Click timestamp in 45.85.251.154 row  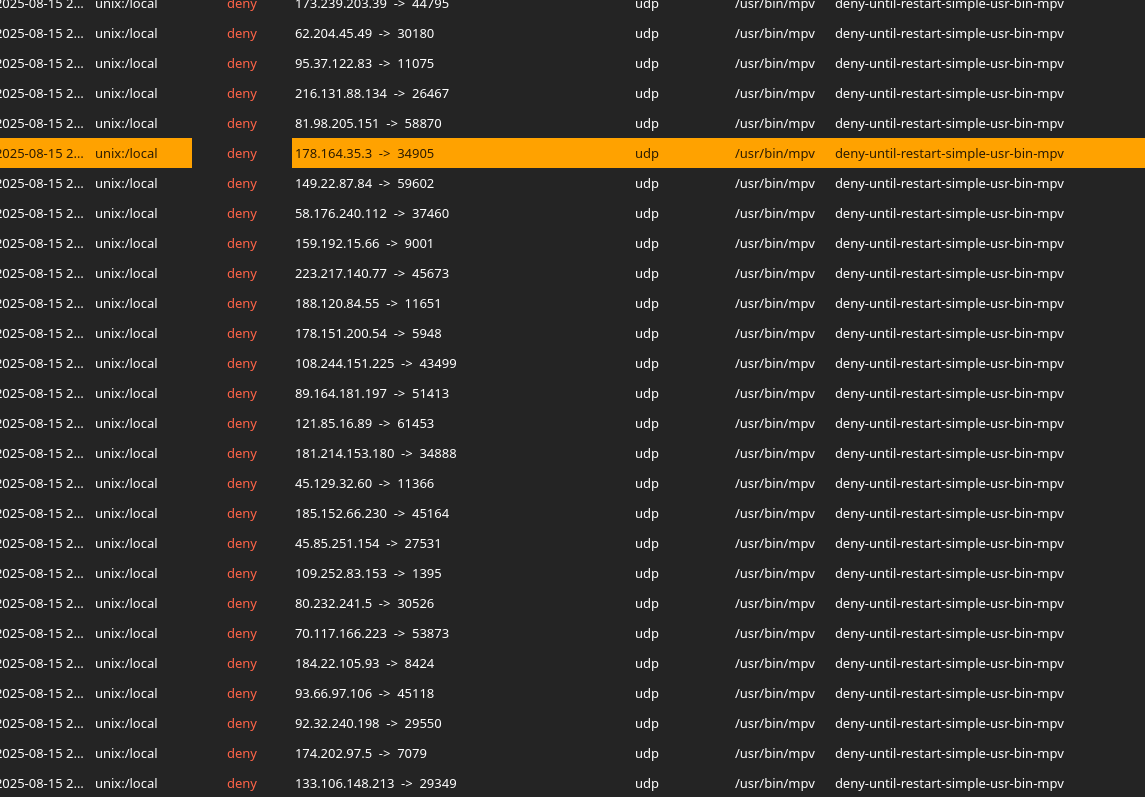click(42, 543)
